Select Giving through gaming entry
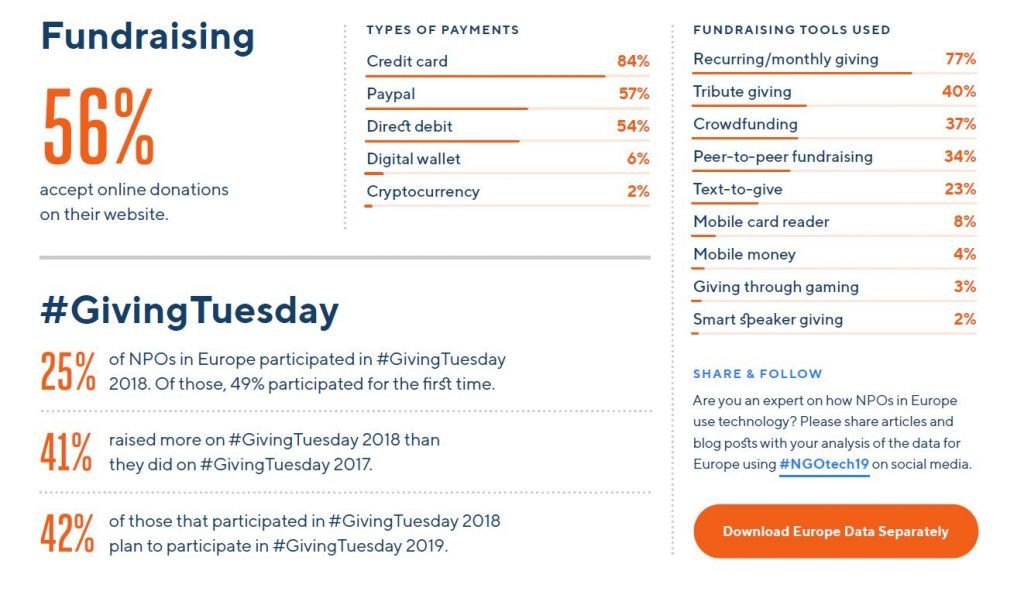This screenshot has height=595, width=1024. (834, 287)
